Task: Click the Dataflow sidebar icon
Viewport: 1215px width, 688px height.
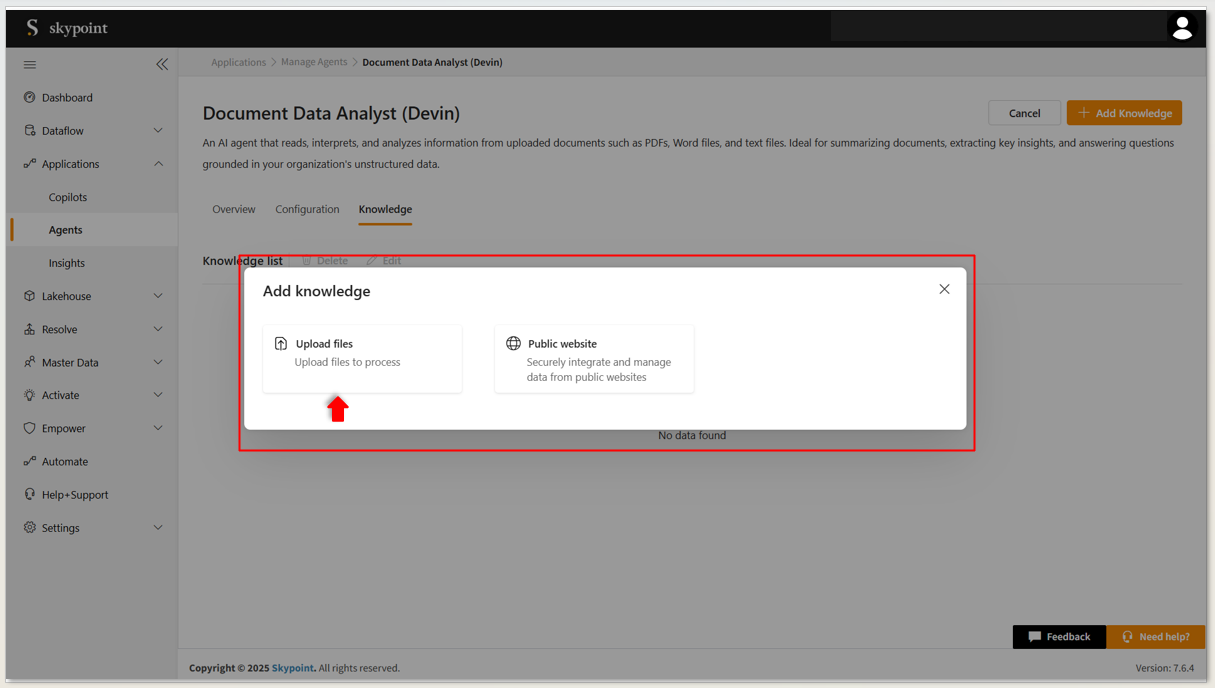Action: coord(30,130)
